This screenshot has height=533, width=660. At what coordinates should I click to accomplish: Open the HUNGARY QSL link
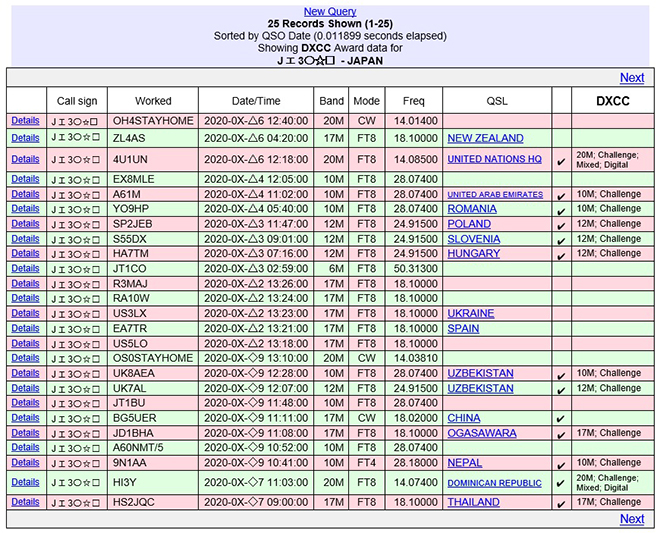tap(474, 253)
